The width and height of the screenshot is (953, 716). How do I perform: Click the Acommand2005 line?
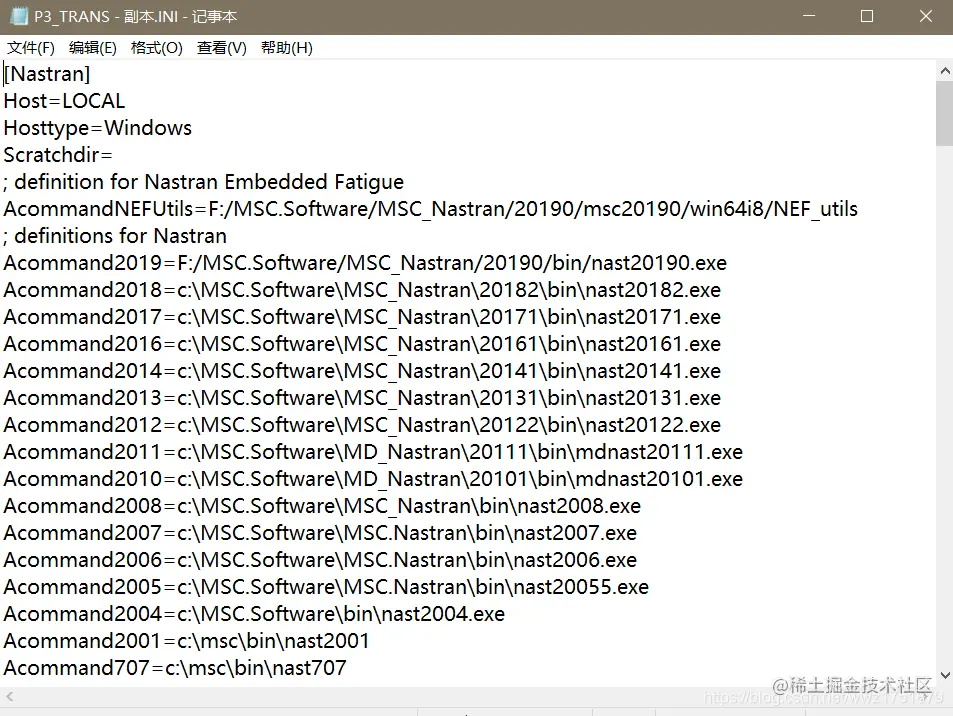click(326, 587)
